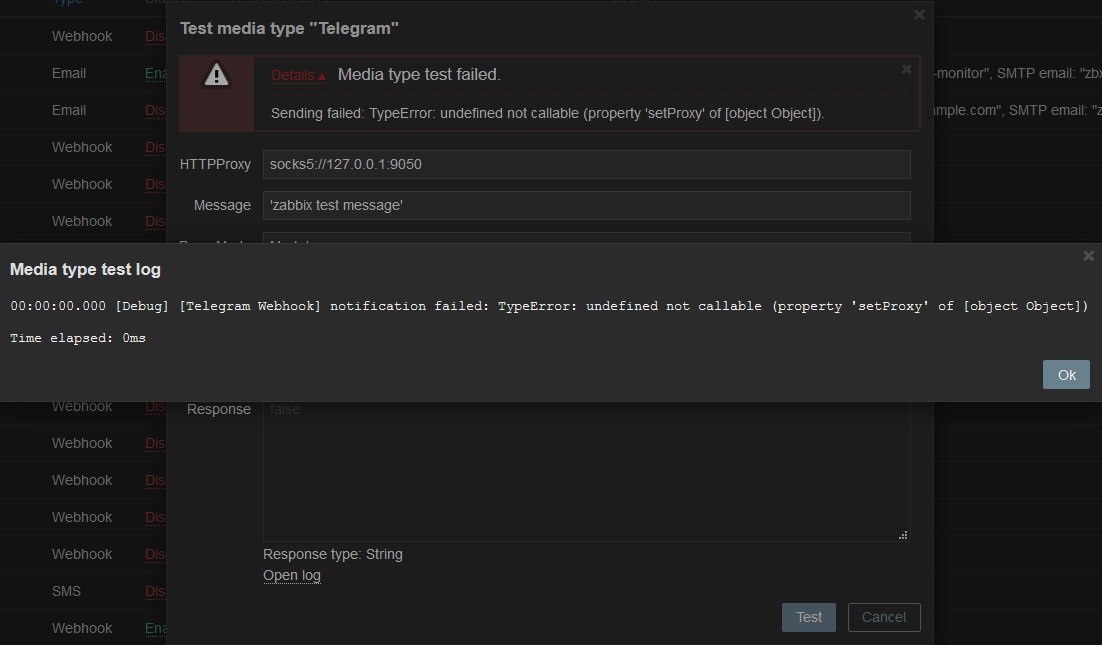Close the Test media type Telegram dialog
This screenshot has width=1102, height=645.
tap(919, 15)
